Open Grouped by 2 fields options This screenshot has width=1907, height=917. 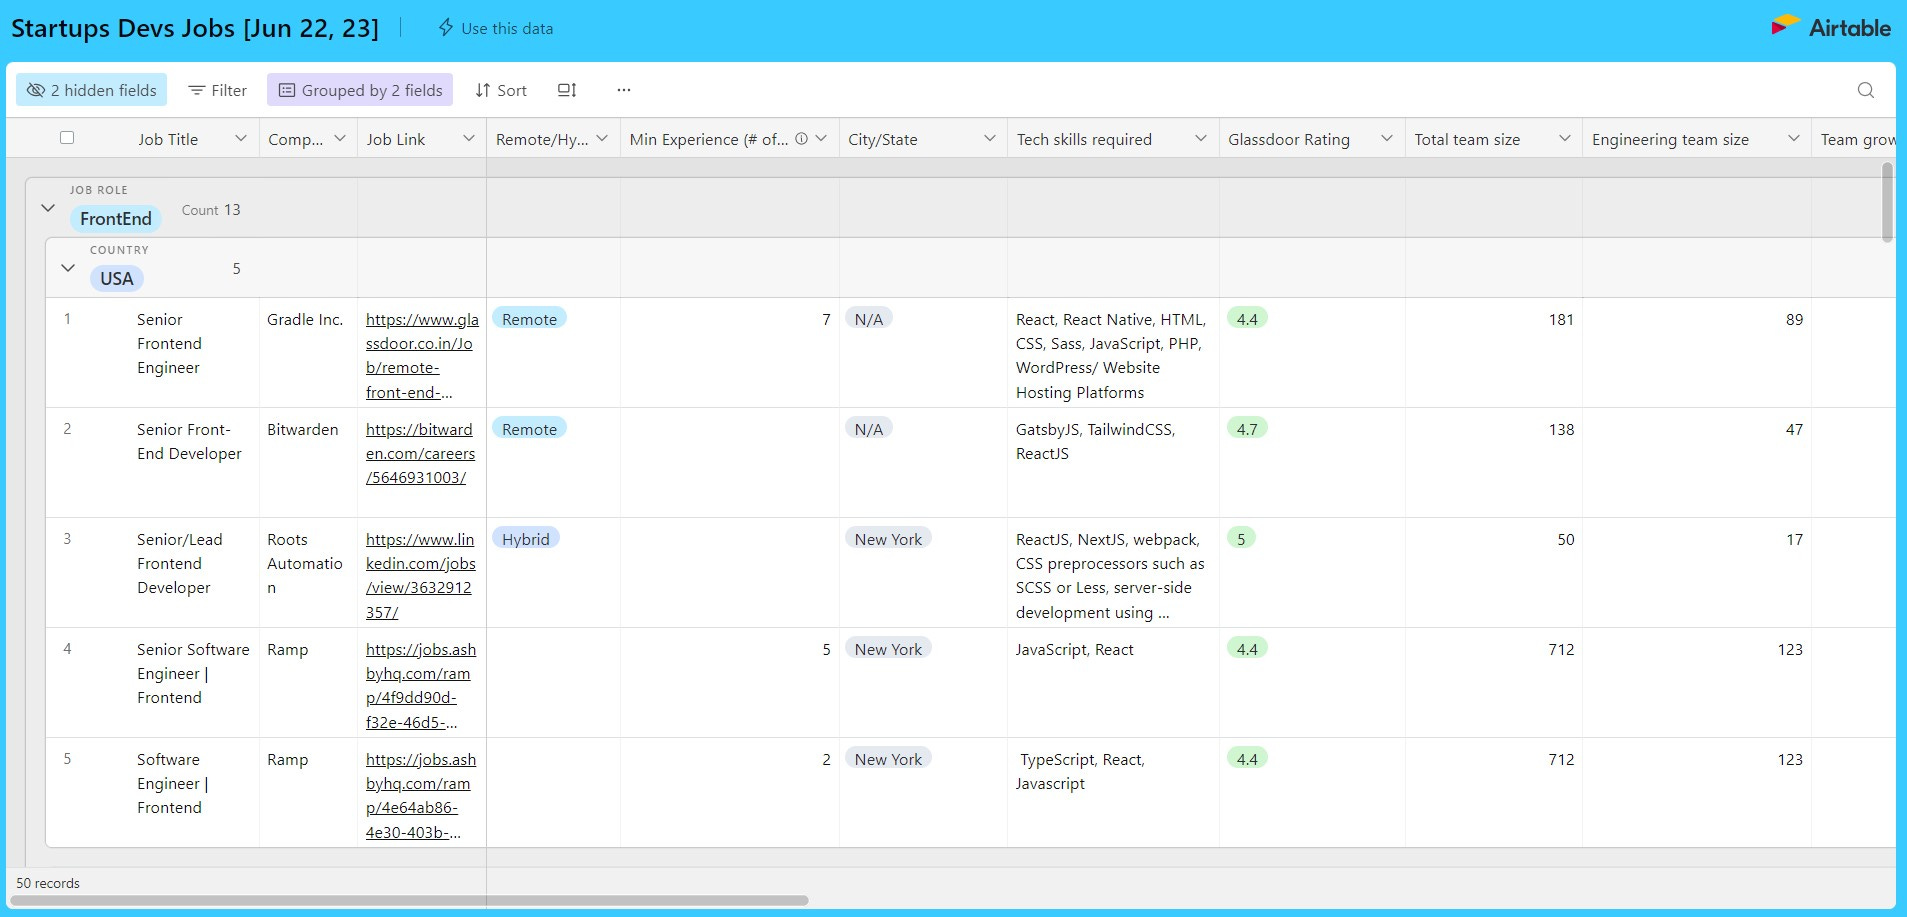pyautogui.click(x=360, y=90)
